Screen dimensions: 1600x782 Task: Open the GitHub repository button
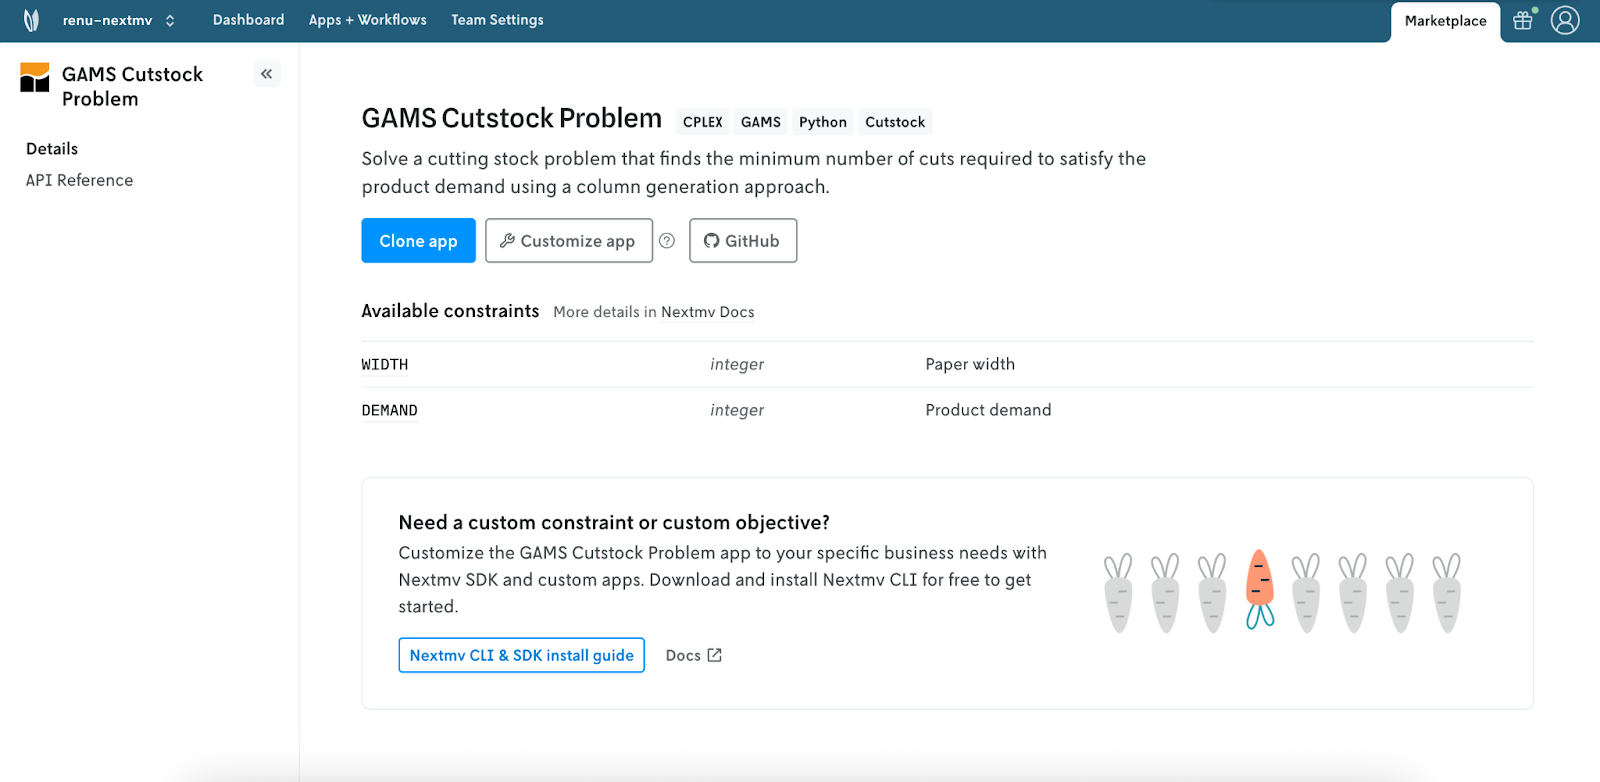(743, 241)
